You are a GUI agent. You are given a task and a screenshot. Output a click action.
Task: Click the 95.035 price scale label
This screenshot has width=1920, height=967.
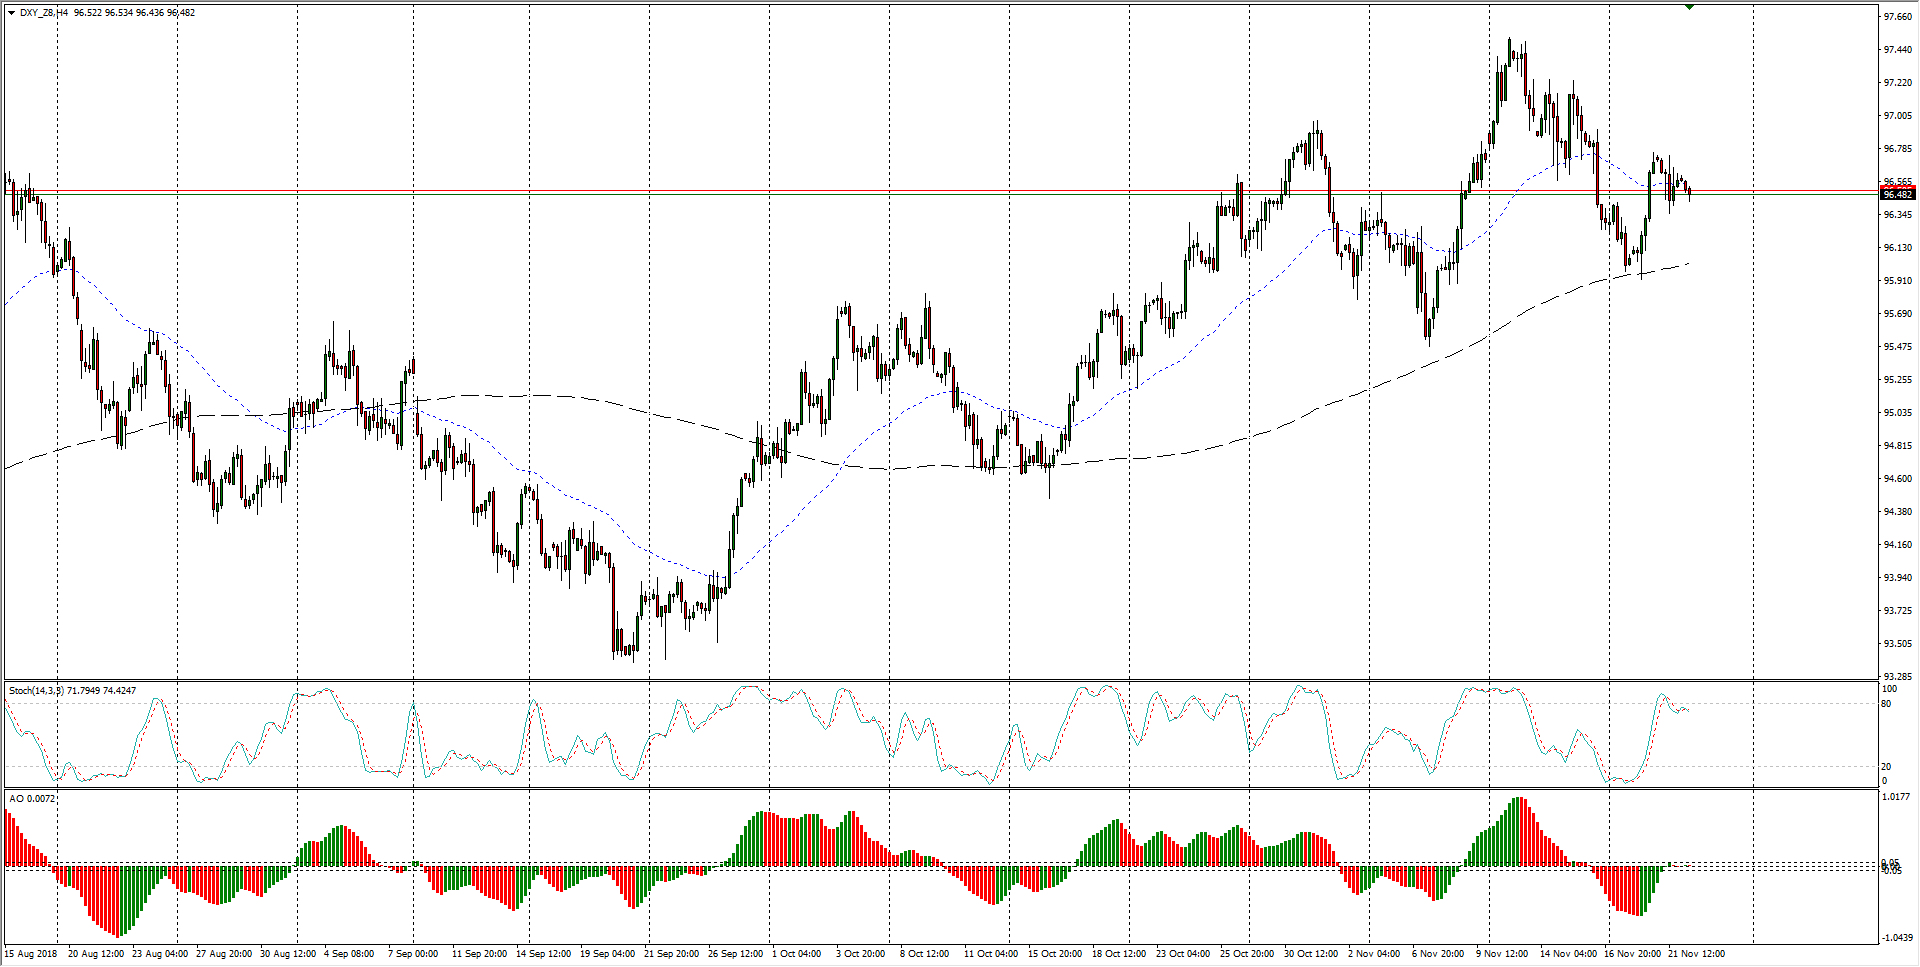[1897, 413]
